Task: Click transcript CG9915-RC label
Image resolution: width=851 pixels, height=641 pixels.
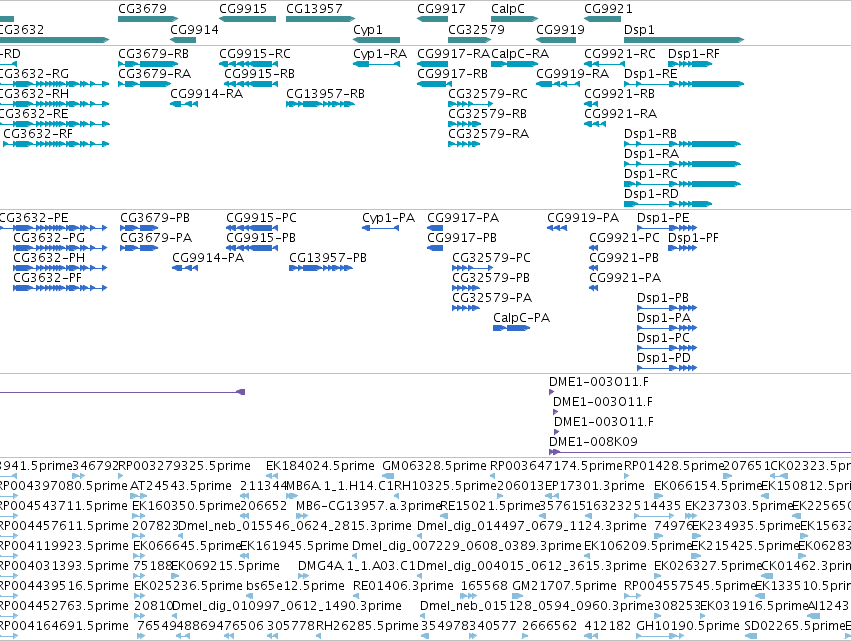Action: point(255,54)
